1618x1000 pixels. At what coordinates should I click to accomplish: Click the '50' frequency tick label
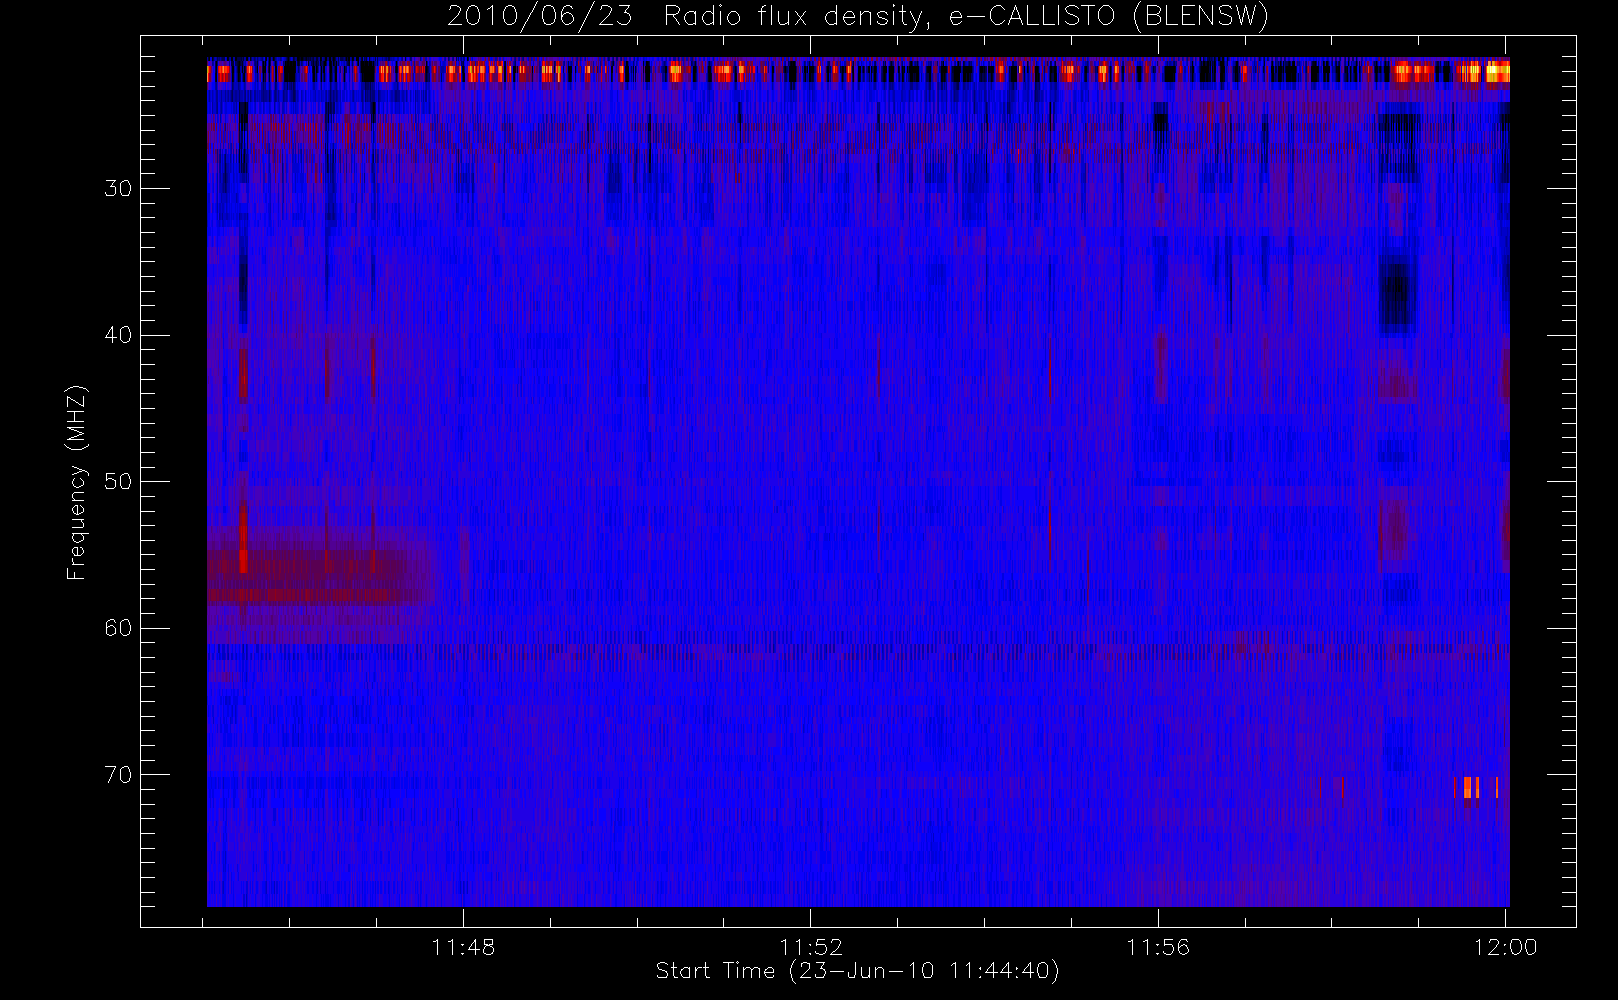click(x=118, y=481)
